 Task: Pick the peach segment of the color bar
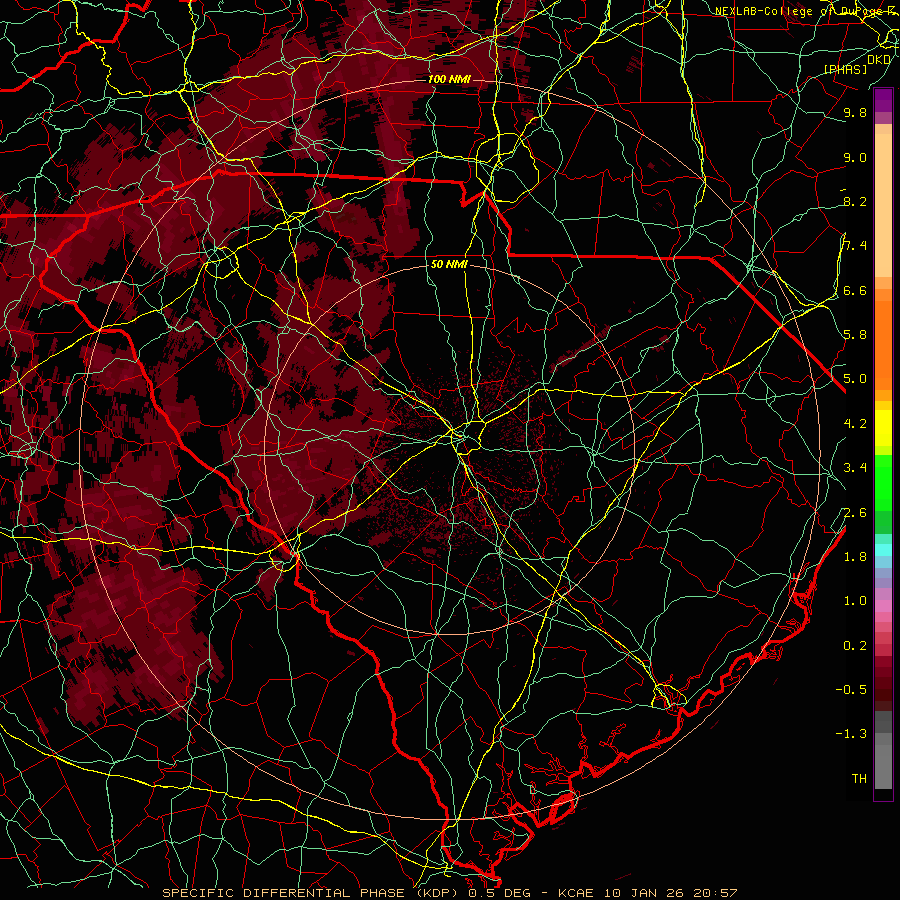(883, 204)
